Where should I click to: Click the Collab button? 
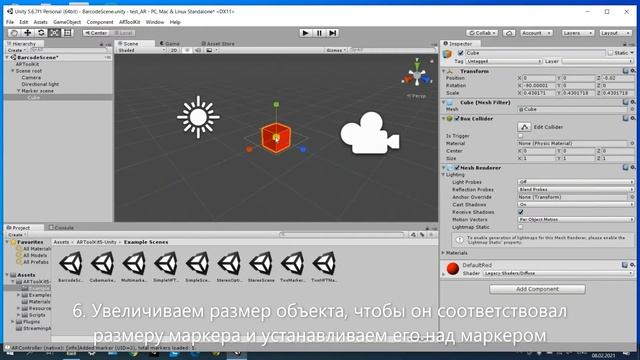482,33
